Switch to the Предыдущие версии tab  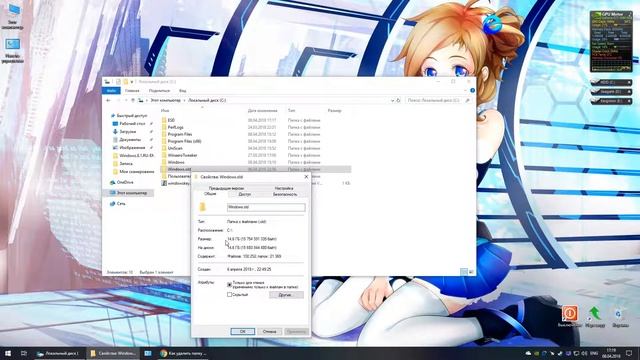tap(226, 188)
